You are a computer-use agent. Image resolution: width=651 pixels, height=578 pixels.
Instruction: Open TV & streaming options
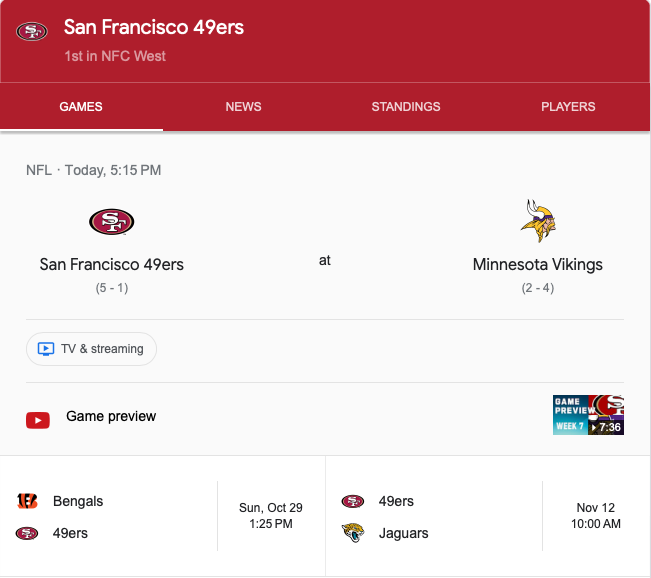point(92,349)
